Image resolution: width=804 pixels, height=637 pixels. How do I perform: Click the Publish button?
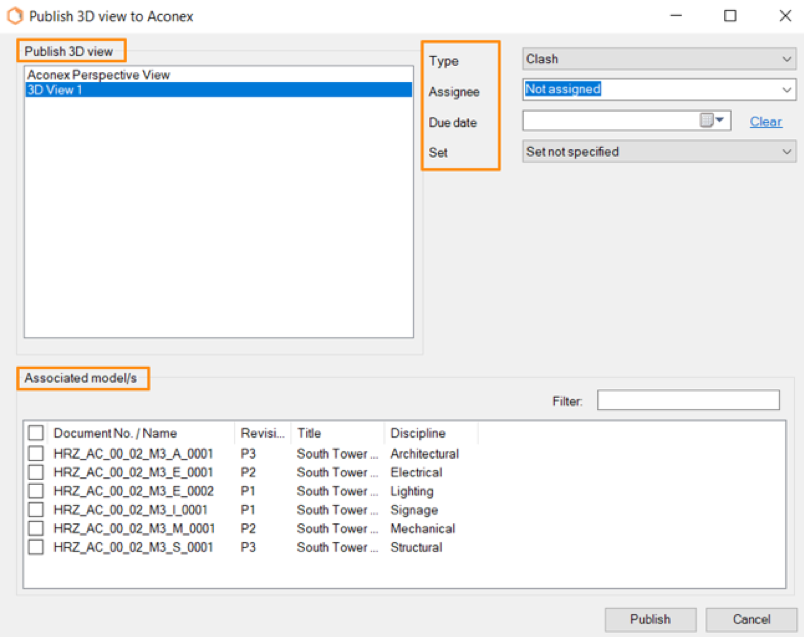(x=650, y=620)
